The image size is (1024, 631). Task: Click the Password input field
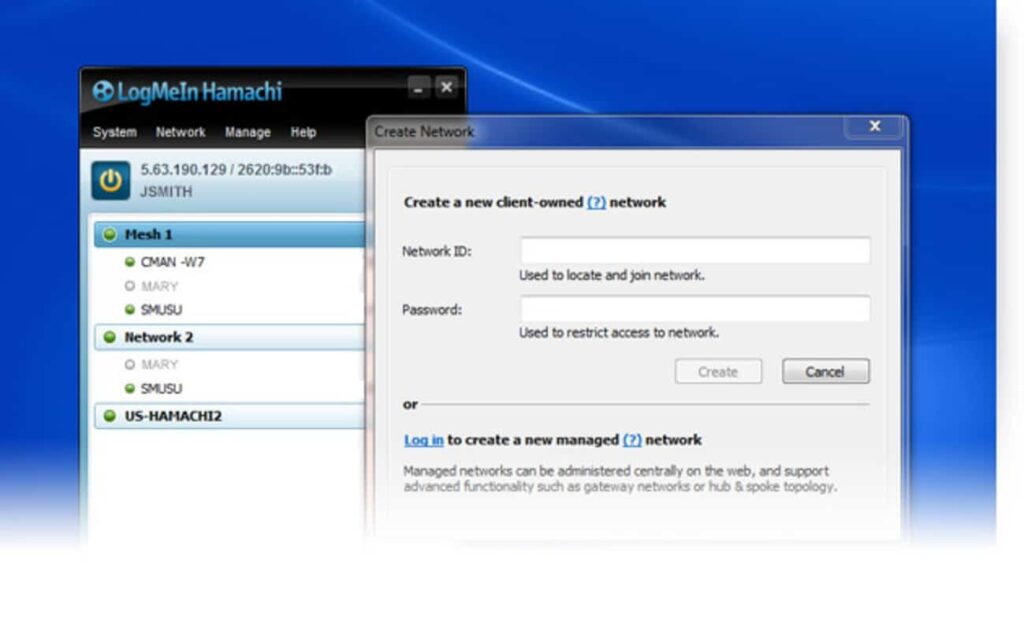pyautogui.click(x=694, y=309)
